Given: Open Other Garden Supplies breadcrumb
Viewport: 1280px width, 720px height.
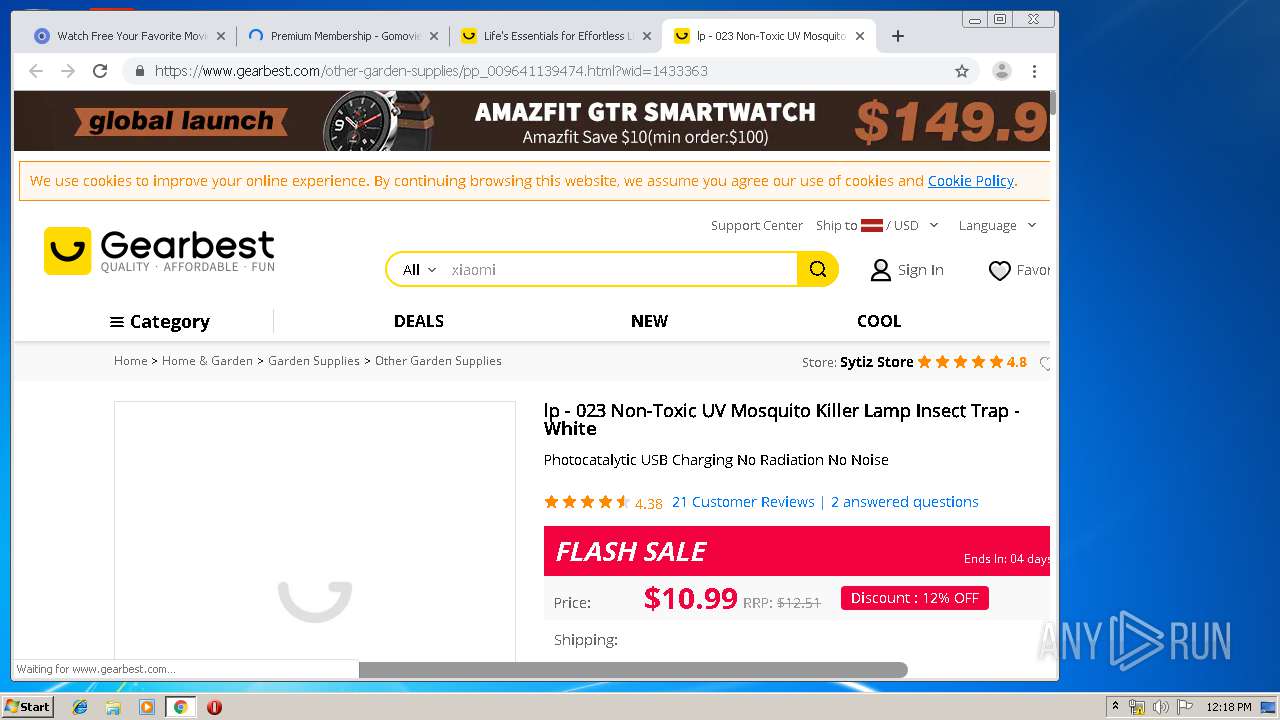Looking at the screenshot, I should point(438,361).
